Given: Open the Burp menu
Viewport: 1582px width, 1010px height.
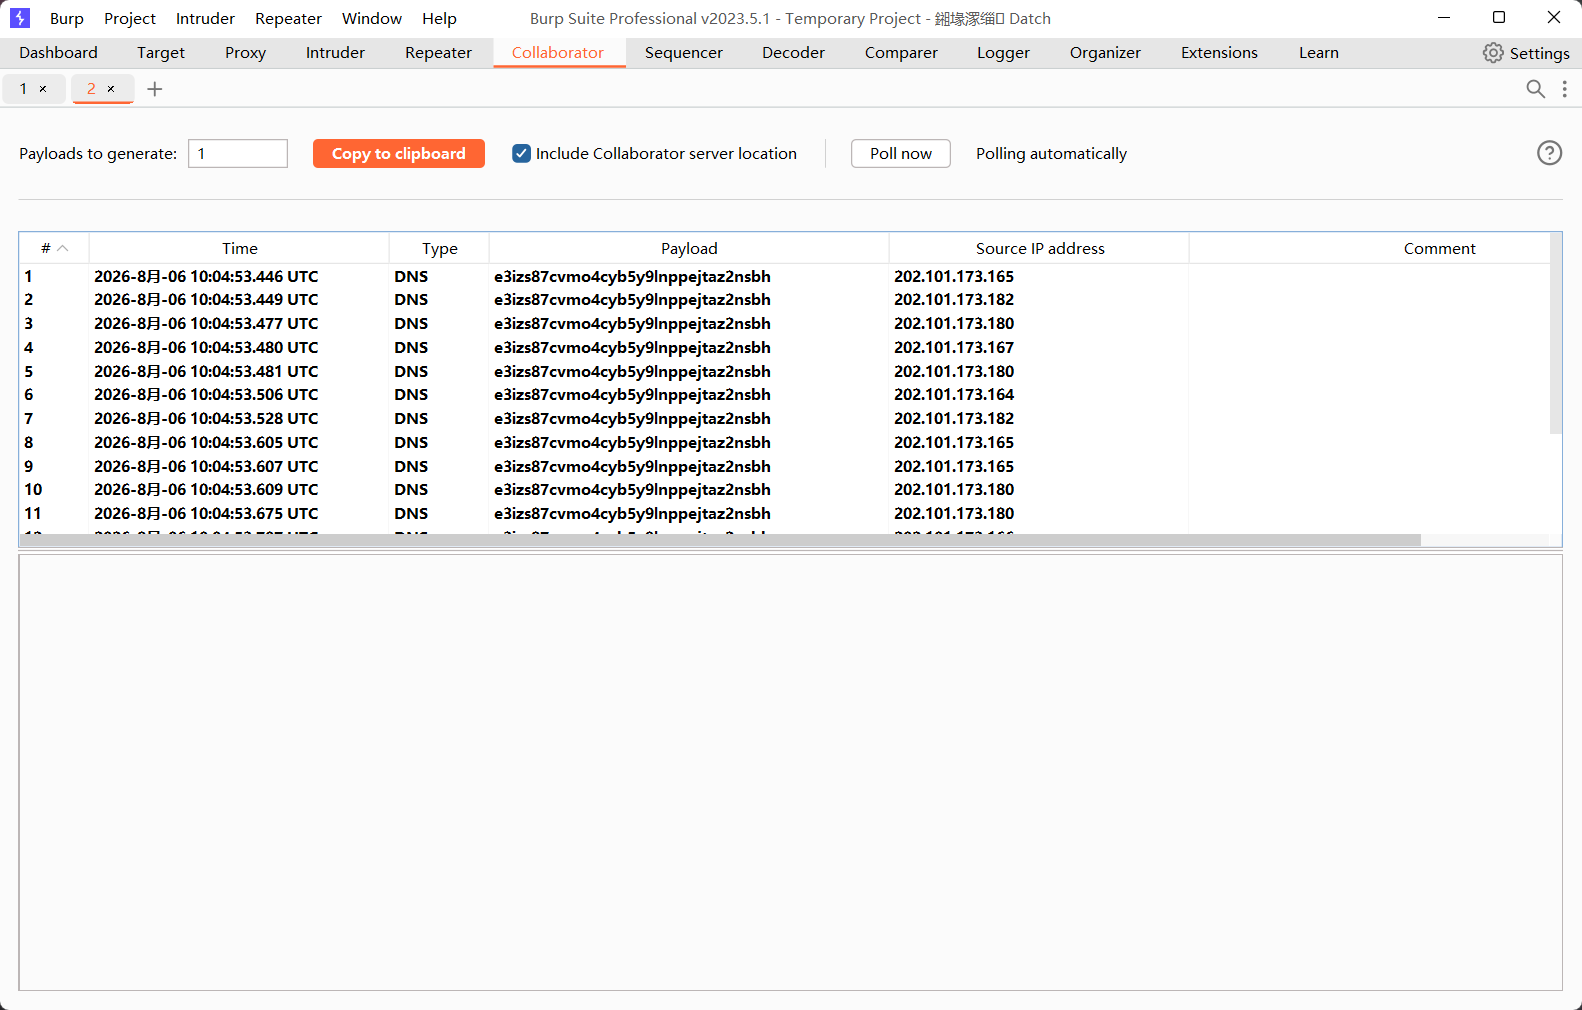Looking at the screenshot, I should click(x=67, y=18).
